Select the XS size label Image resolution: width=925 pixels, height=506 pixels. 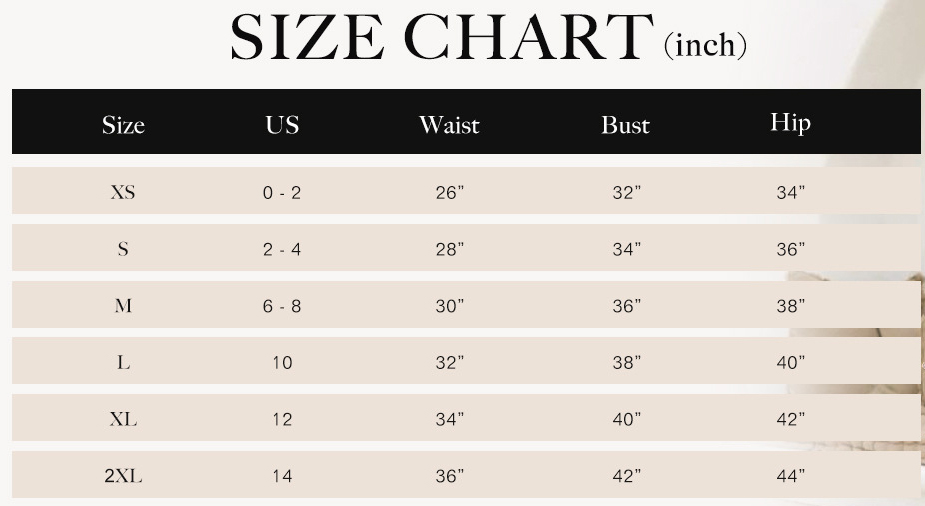click(123, 192)
